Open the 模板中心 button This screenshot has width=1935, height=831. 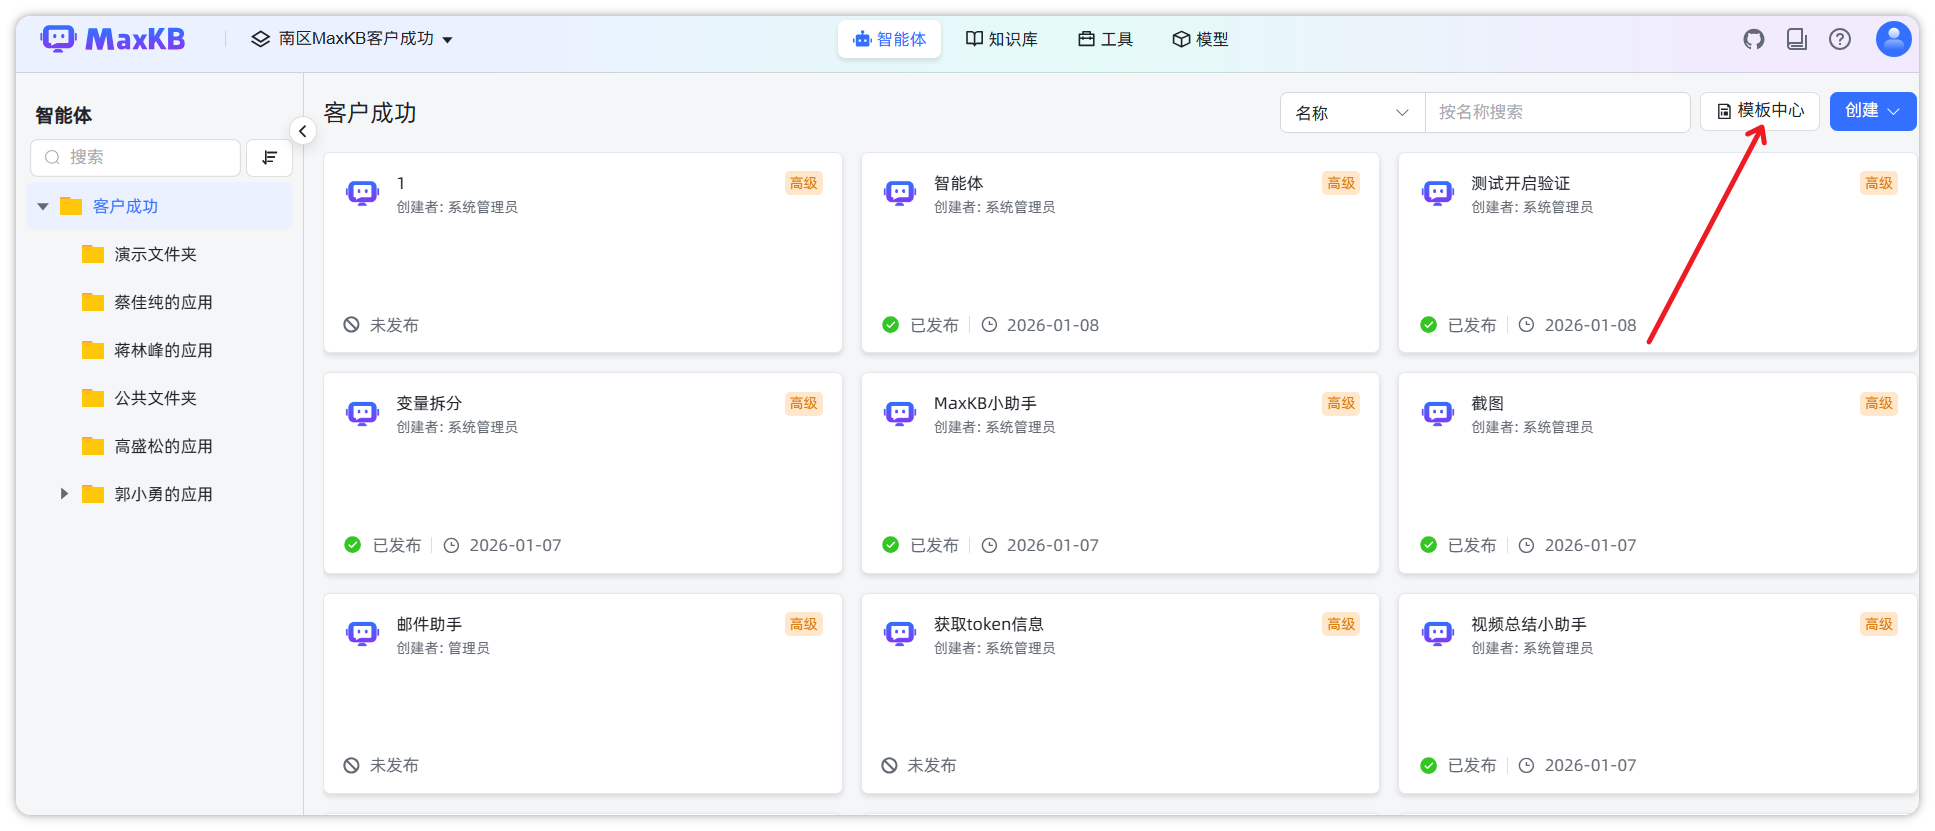[x=1760, y=111]
